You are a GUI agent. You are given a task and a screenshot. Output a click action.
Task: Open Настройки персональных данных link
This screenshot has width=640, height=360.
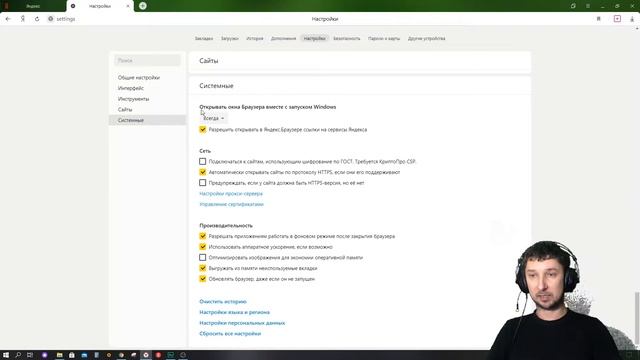(x=242, y=322)
